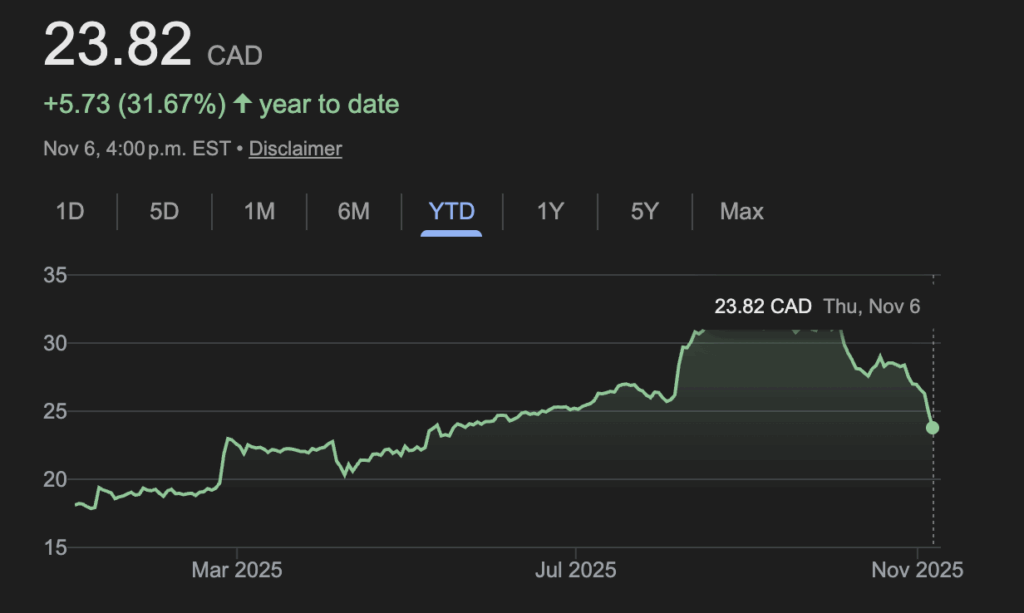Select the 5D time range tab

(164, 212)
